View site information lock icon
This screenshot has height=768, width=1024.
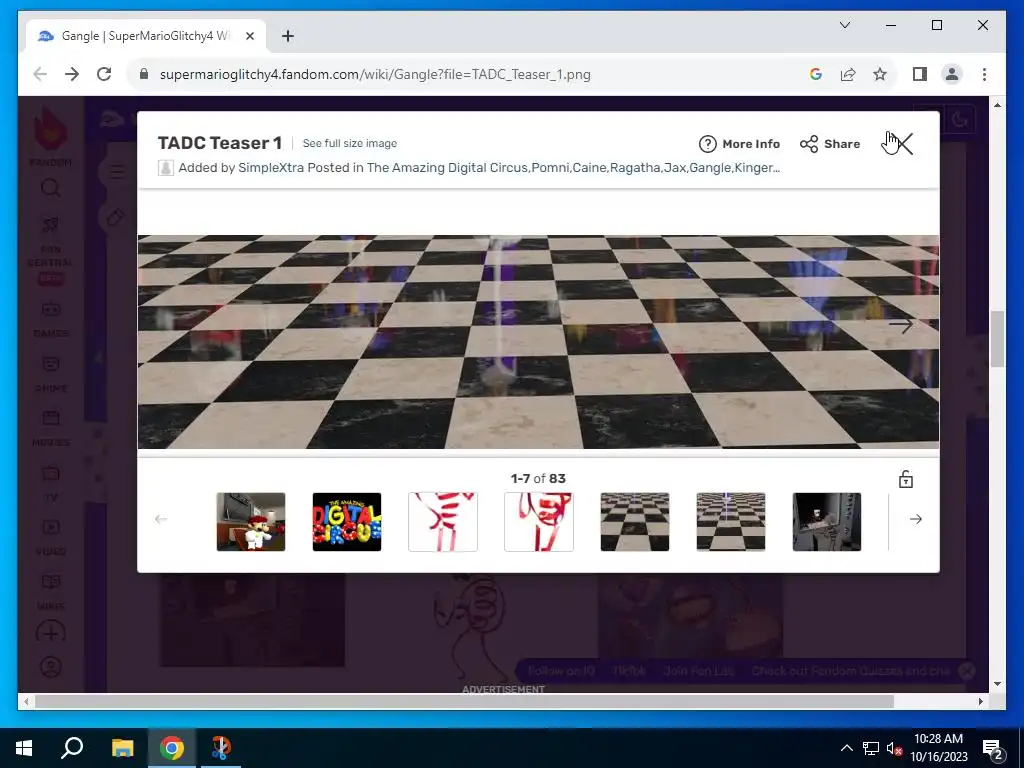tap(144, 74)
